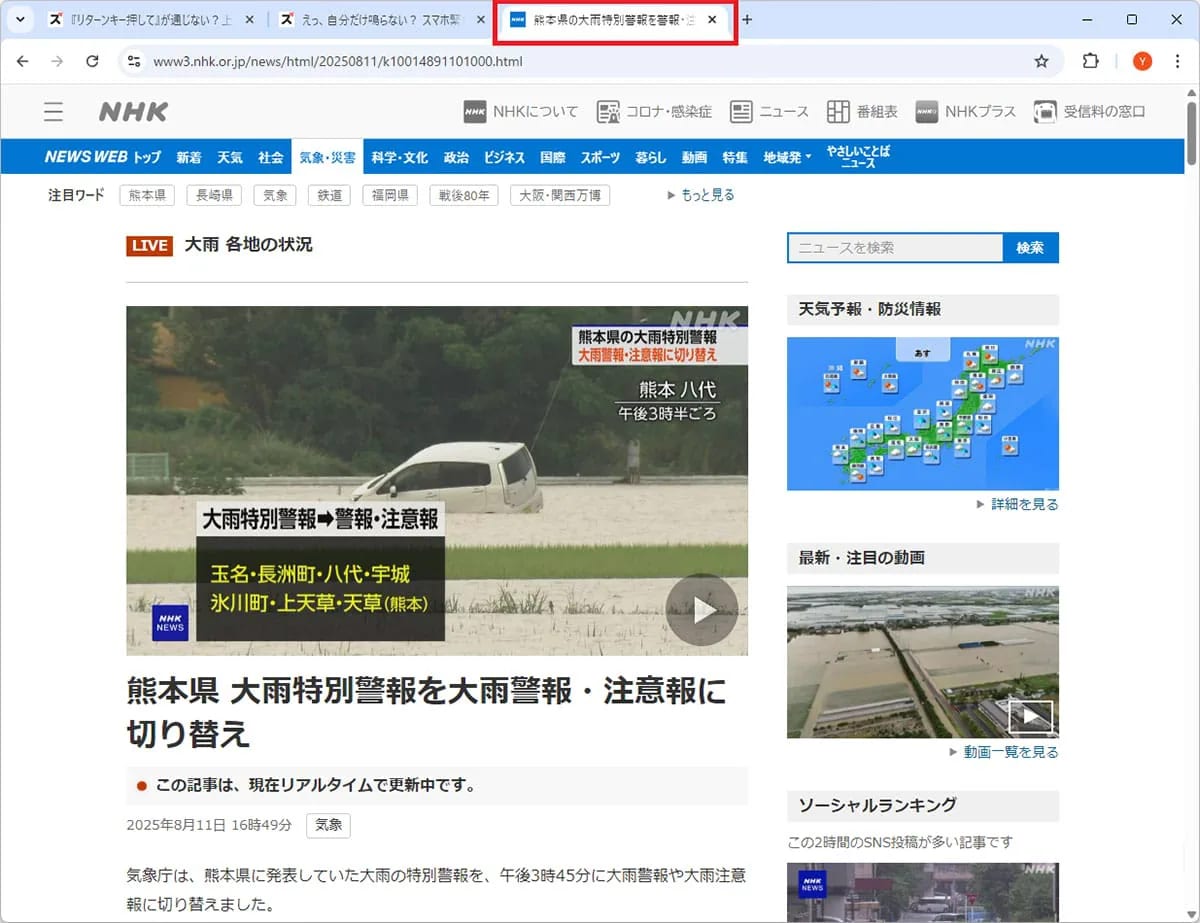The width and height of the screenshot is (1200, 923).
Task: Bookmark this page with star icon
Action: 1041,62
